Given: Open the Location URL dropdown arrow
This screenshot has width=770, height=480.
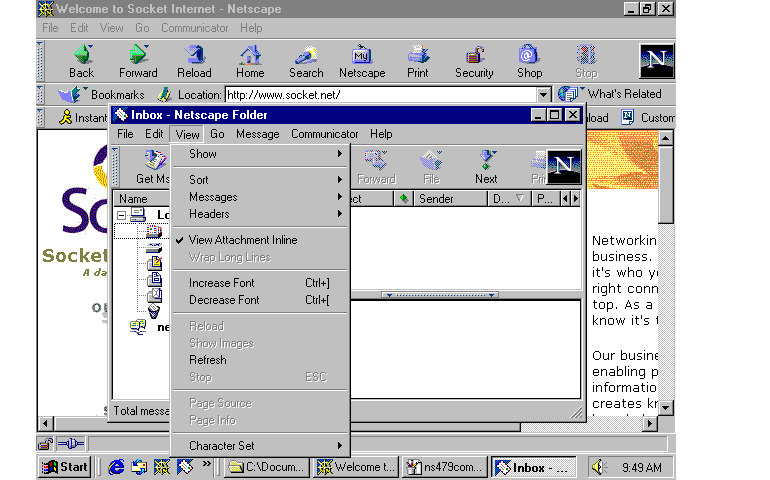Looking at the screenshot, I should click(543, 95).
